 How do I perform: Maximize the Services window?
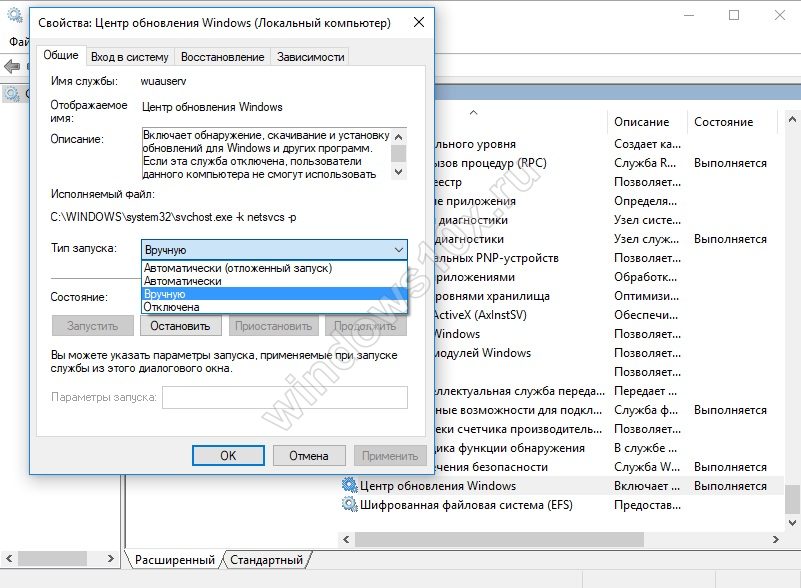(734, 15)
